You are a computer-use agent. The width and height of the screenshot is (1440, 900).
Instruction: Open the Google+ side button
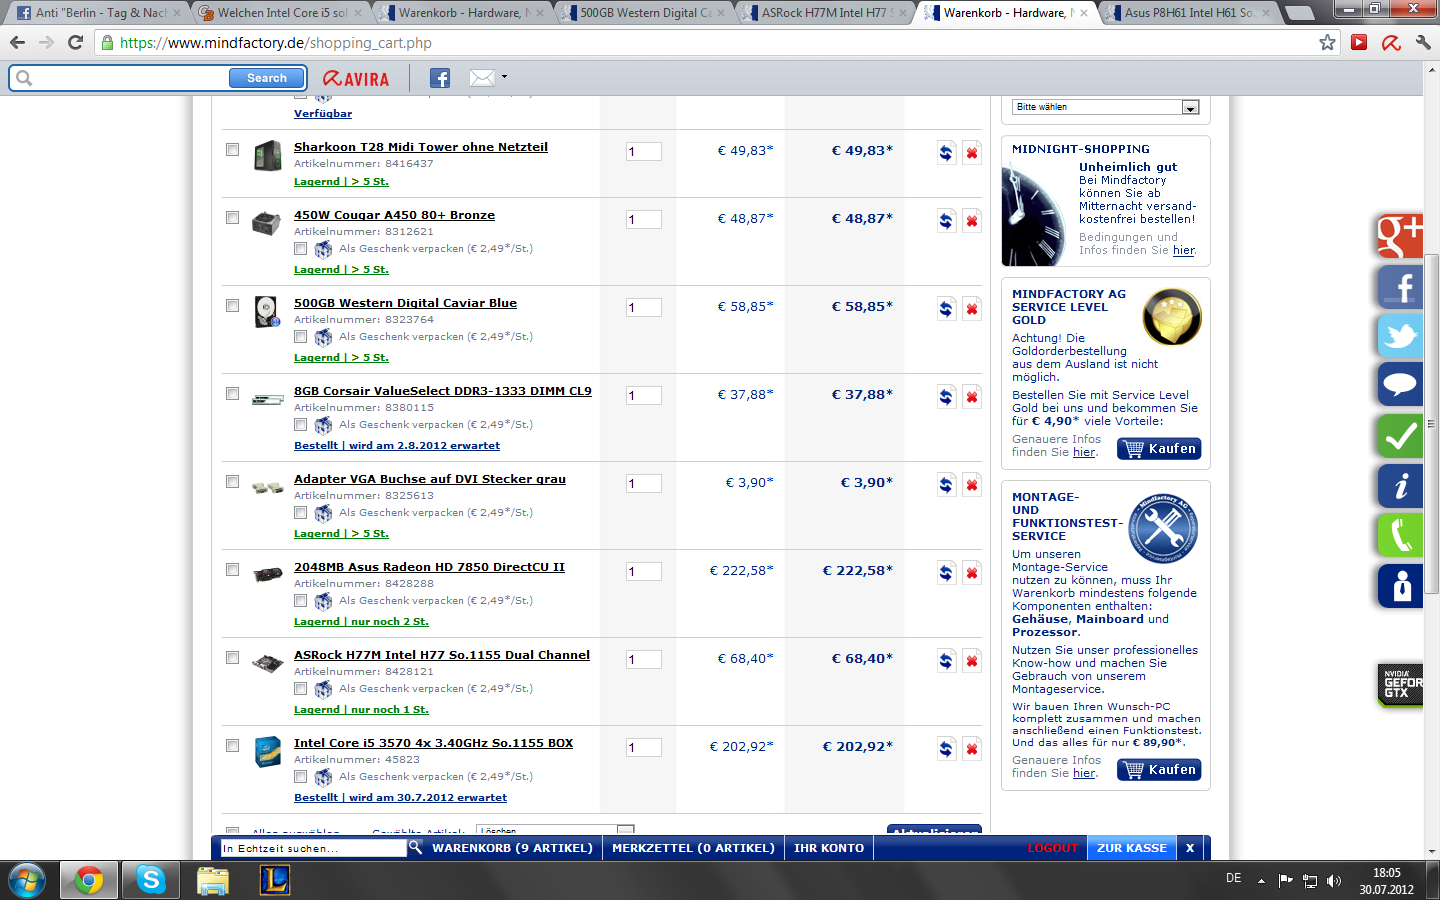[1400, 237]
